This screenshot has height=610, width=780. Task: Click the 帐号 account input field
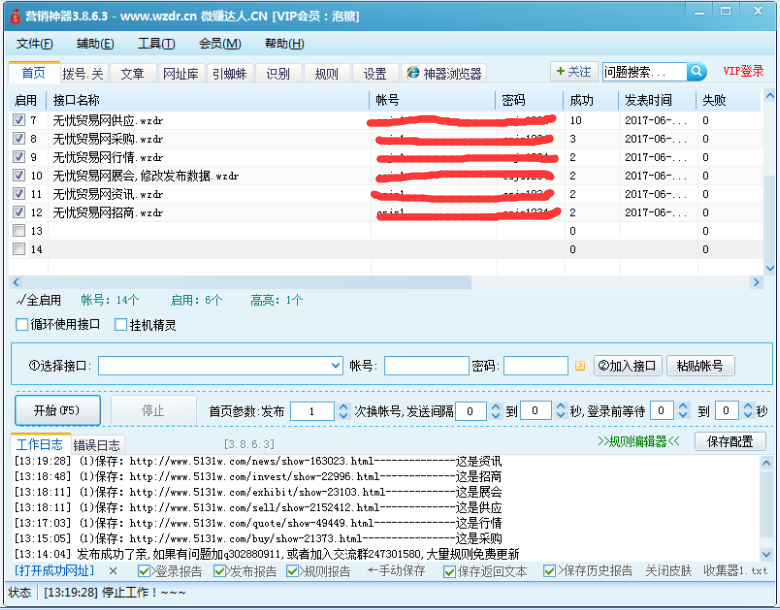point(426,366)
